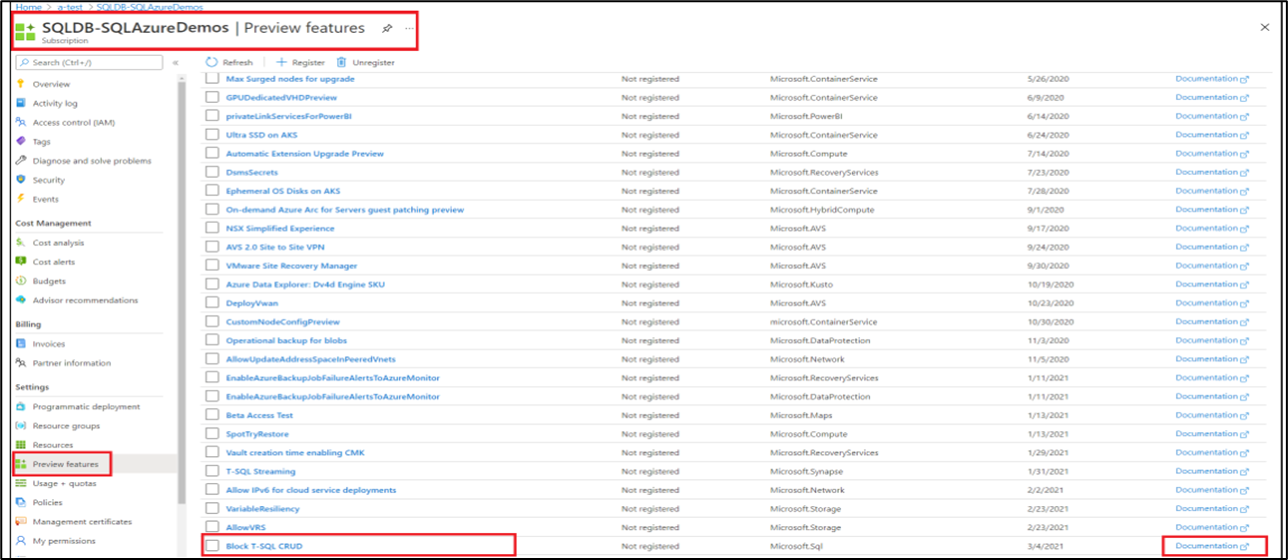Click the Register button
The height and width of the screenshot is (560, 1288).
click(300, 62)
